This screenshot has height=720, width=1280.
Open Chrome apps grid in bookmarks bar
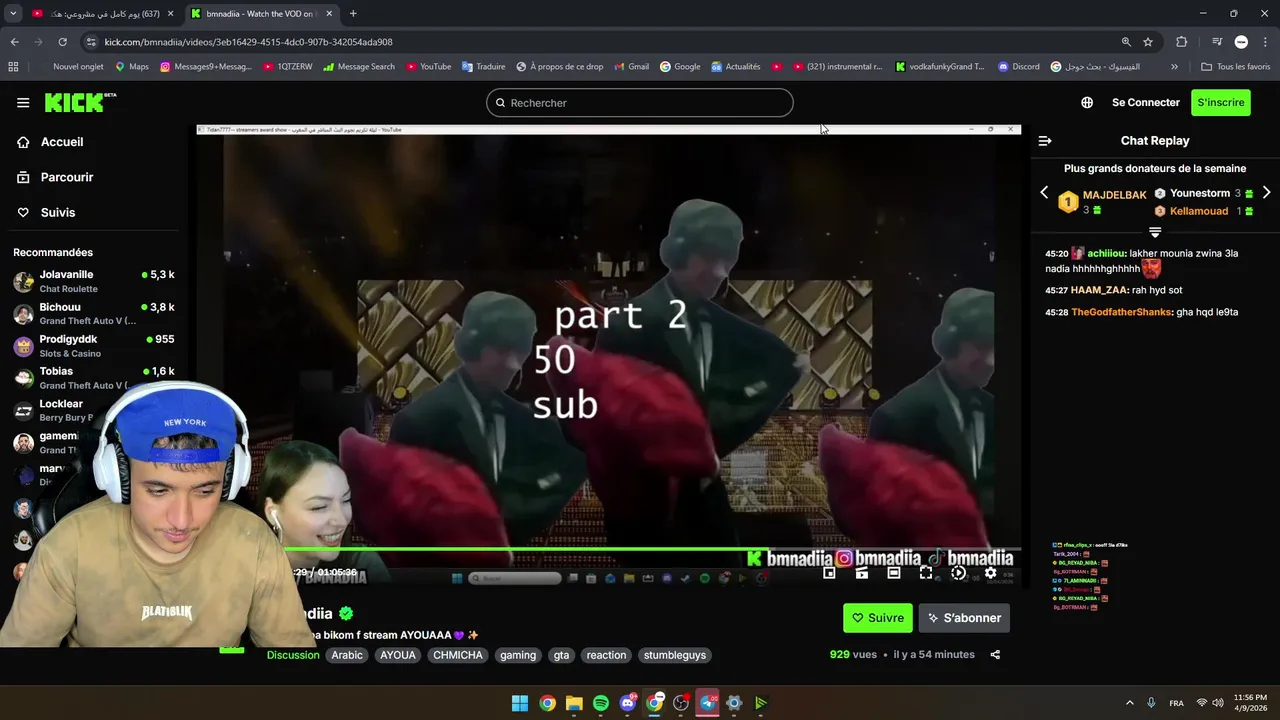(x=13, y=67)
